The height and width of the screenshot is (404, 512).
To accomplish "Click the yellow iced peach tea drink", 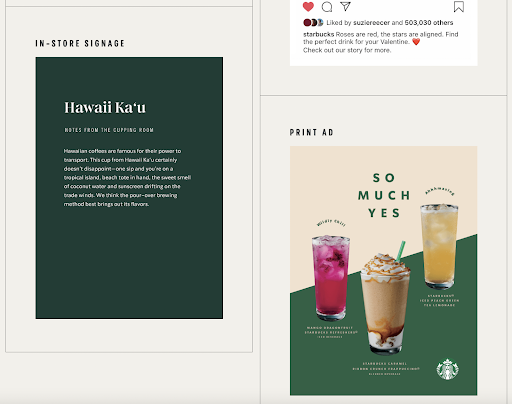I will point(439,246).
